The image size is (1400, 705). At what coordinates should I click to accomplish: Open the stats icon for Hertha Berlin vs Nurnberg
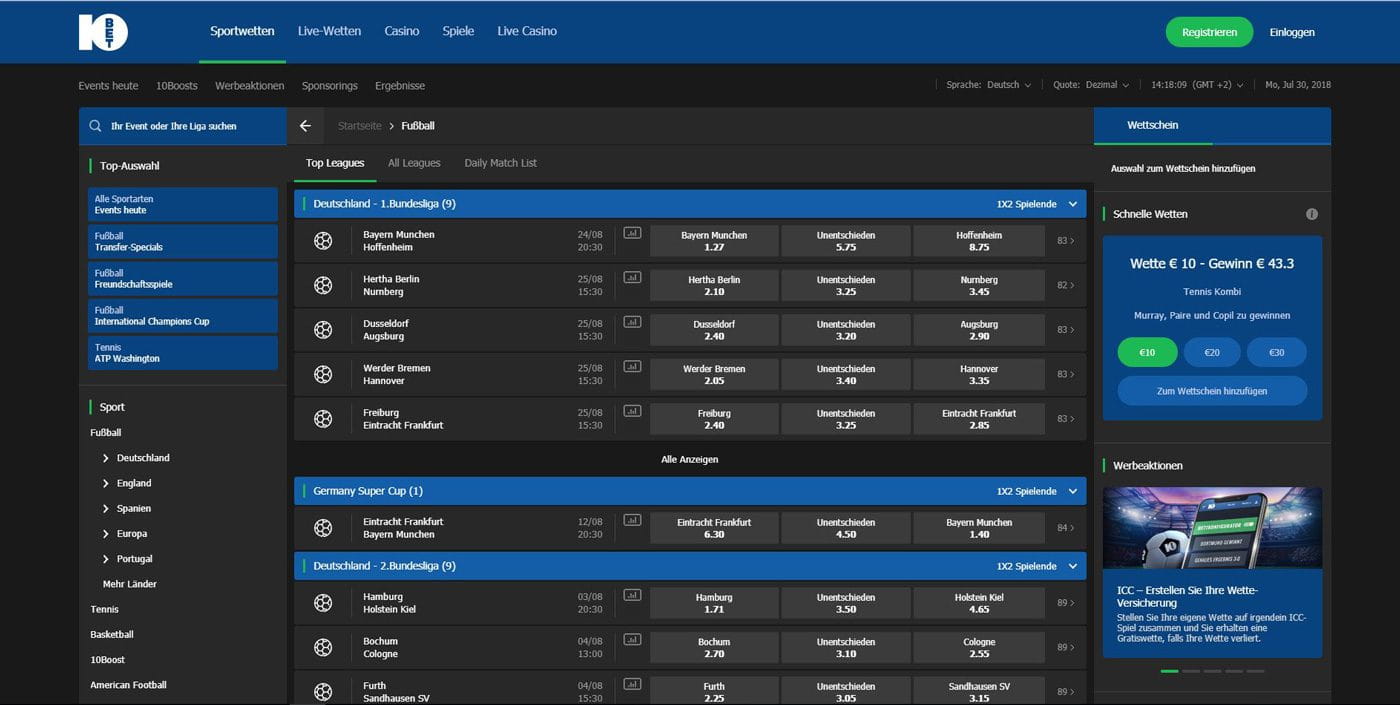(x=632, y=277)
